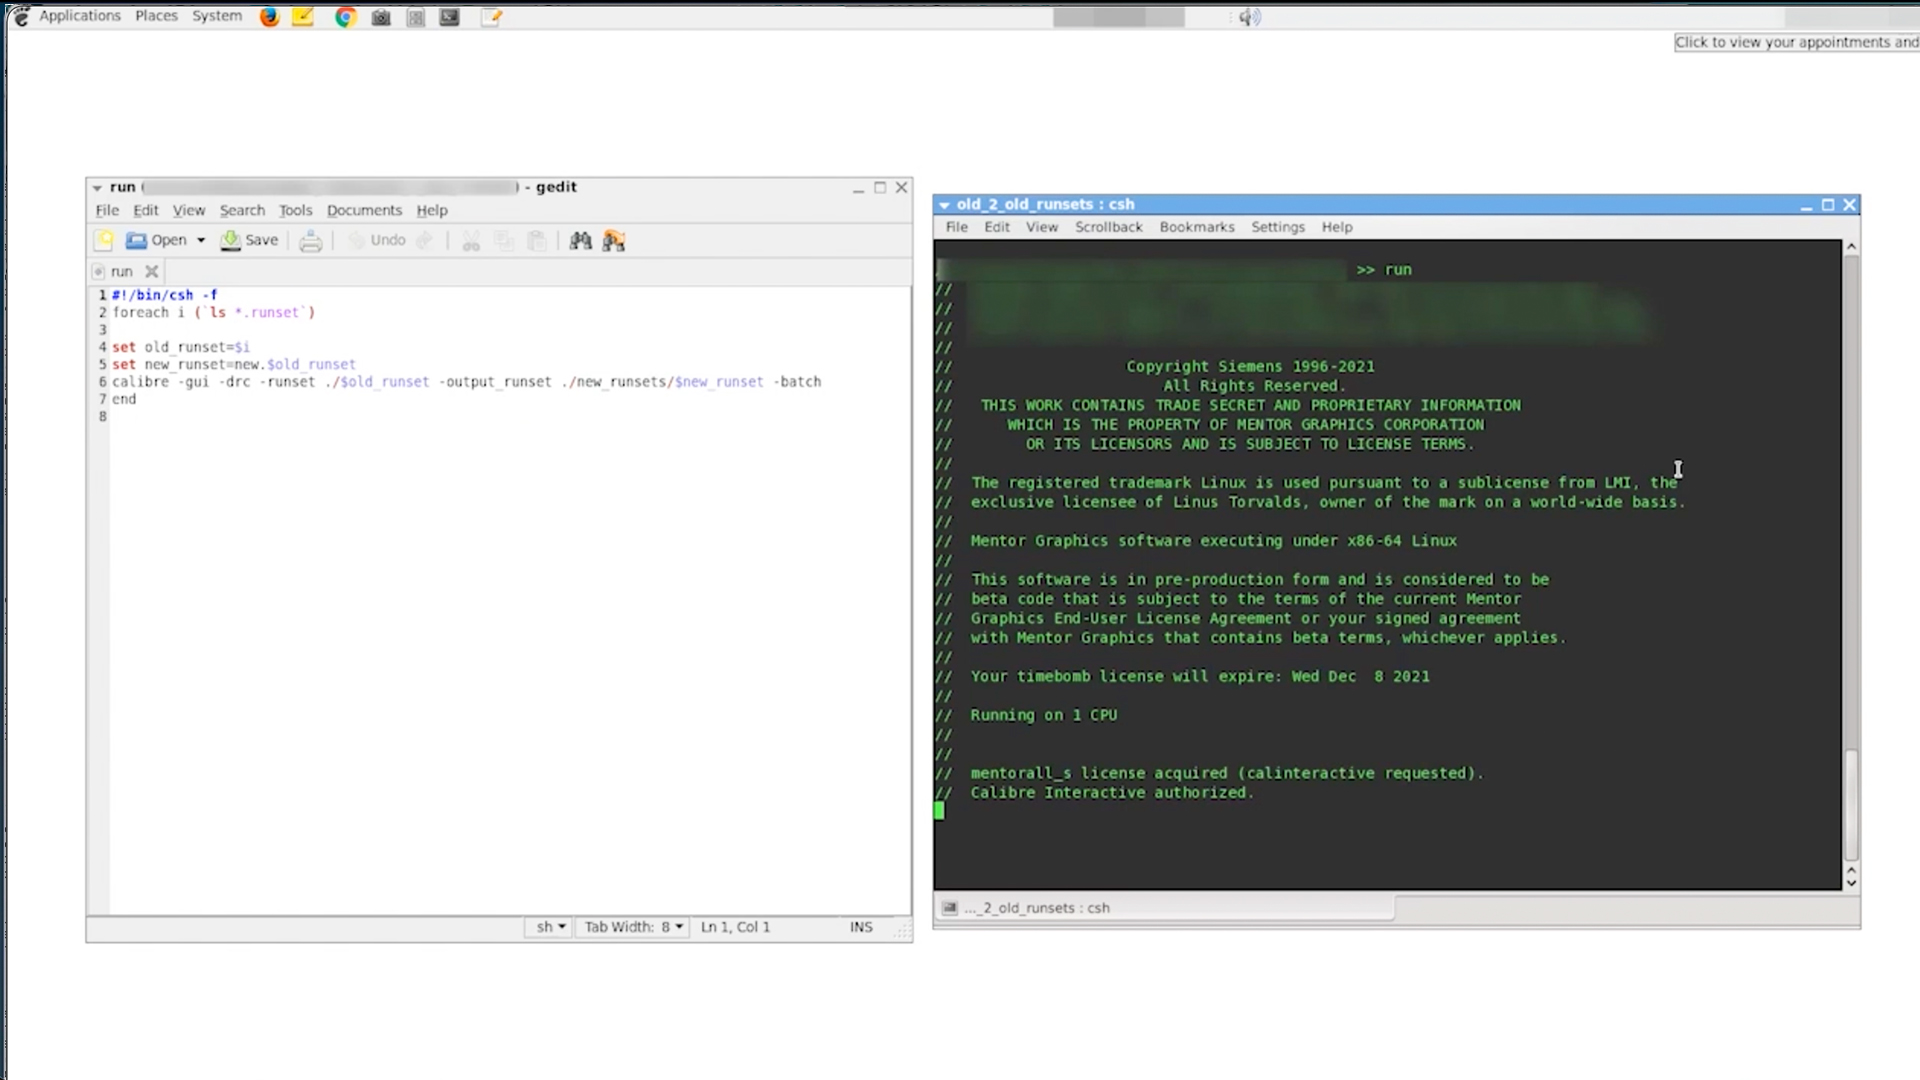Viewport: 1920px width, 1080px height.
Task: Open the terminal window menu arrow
Action: pos(944,204)
